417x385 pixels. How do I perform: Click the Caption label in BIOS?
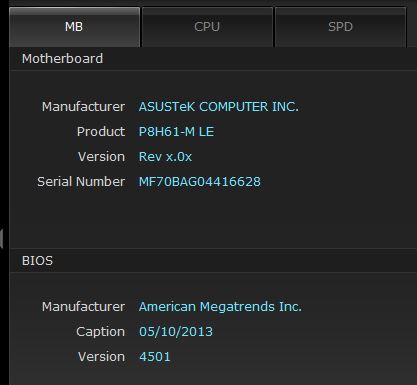[100, 332]
